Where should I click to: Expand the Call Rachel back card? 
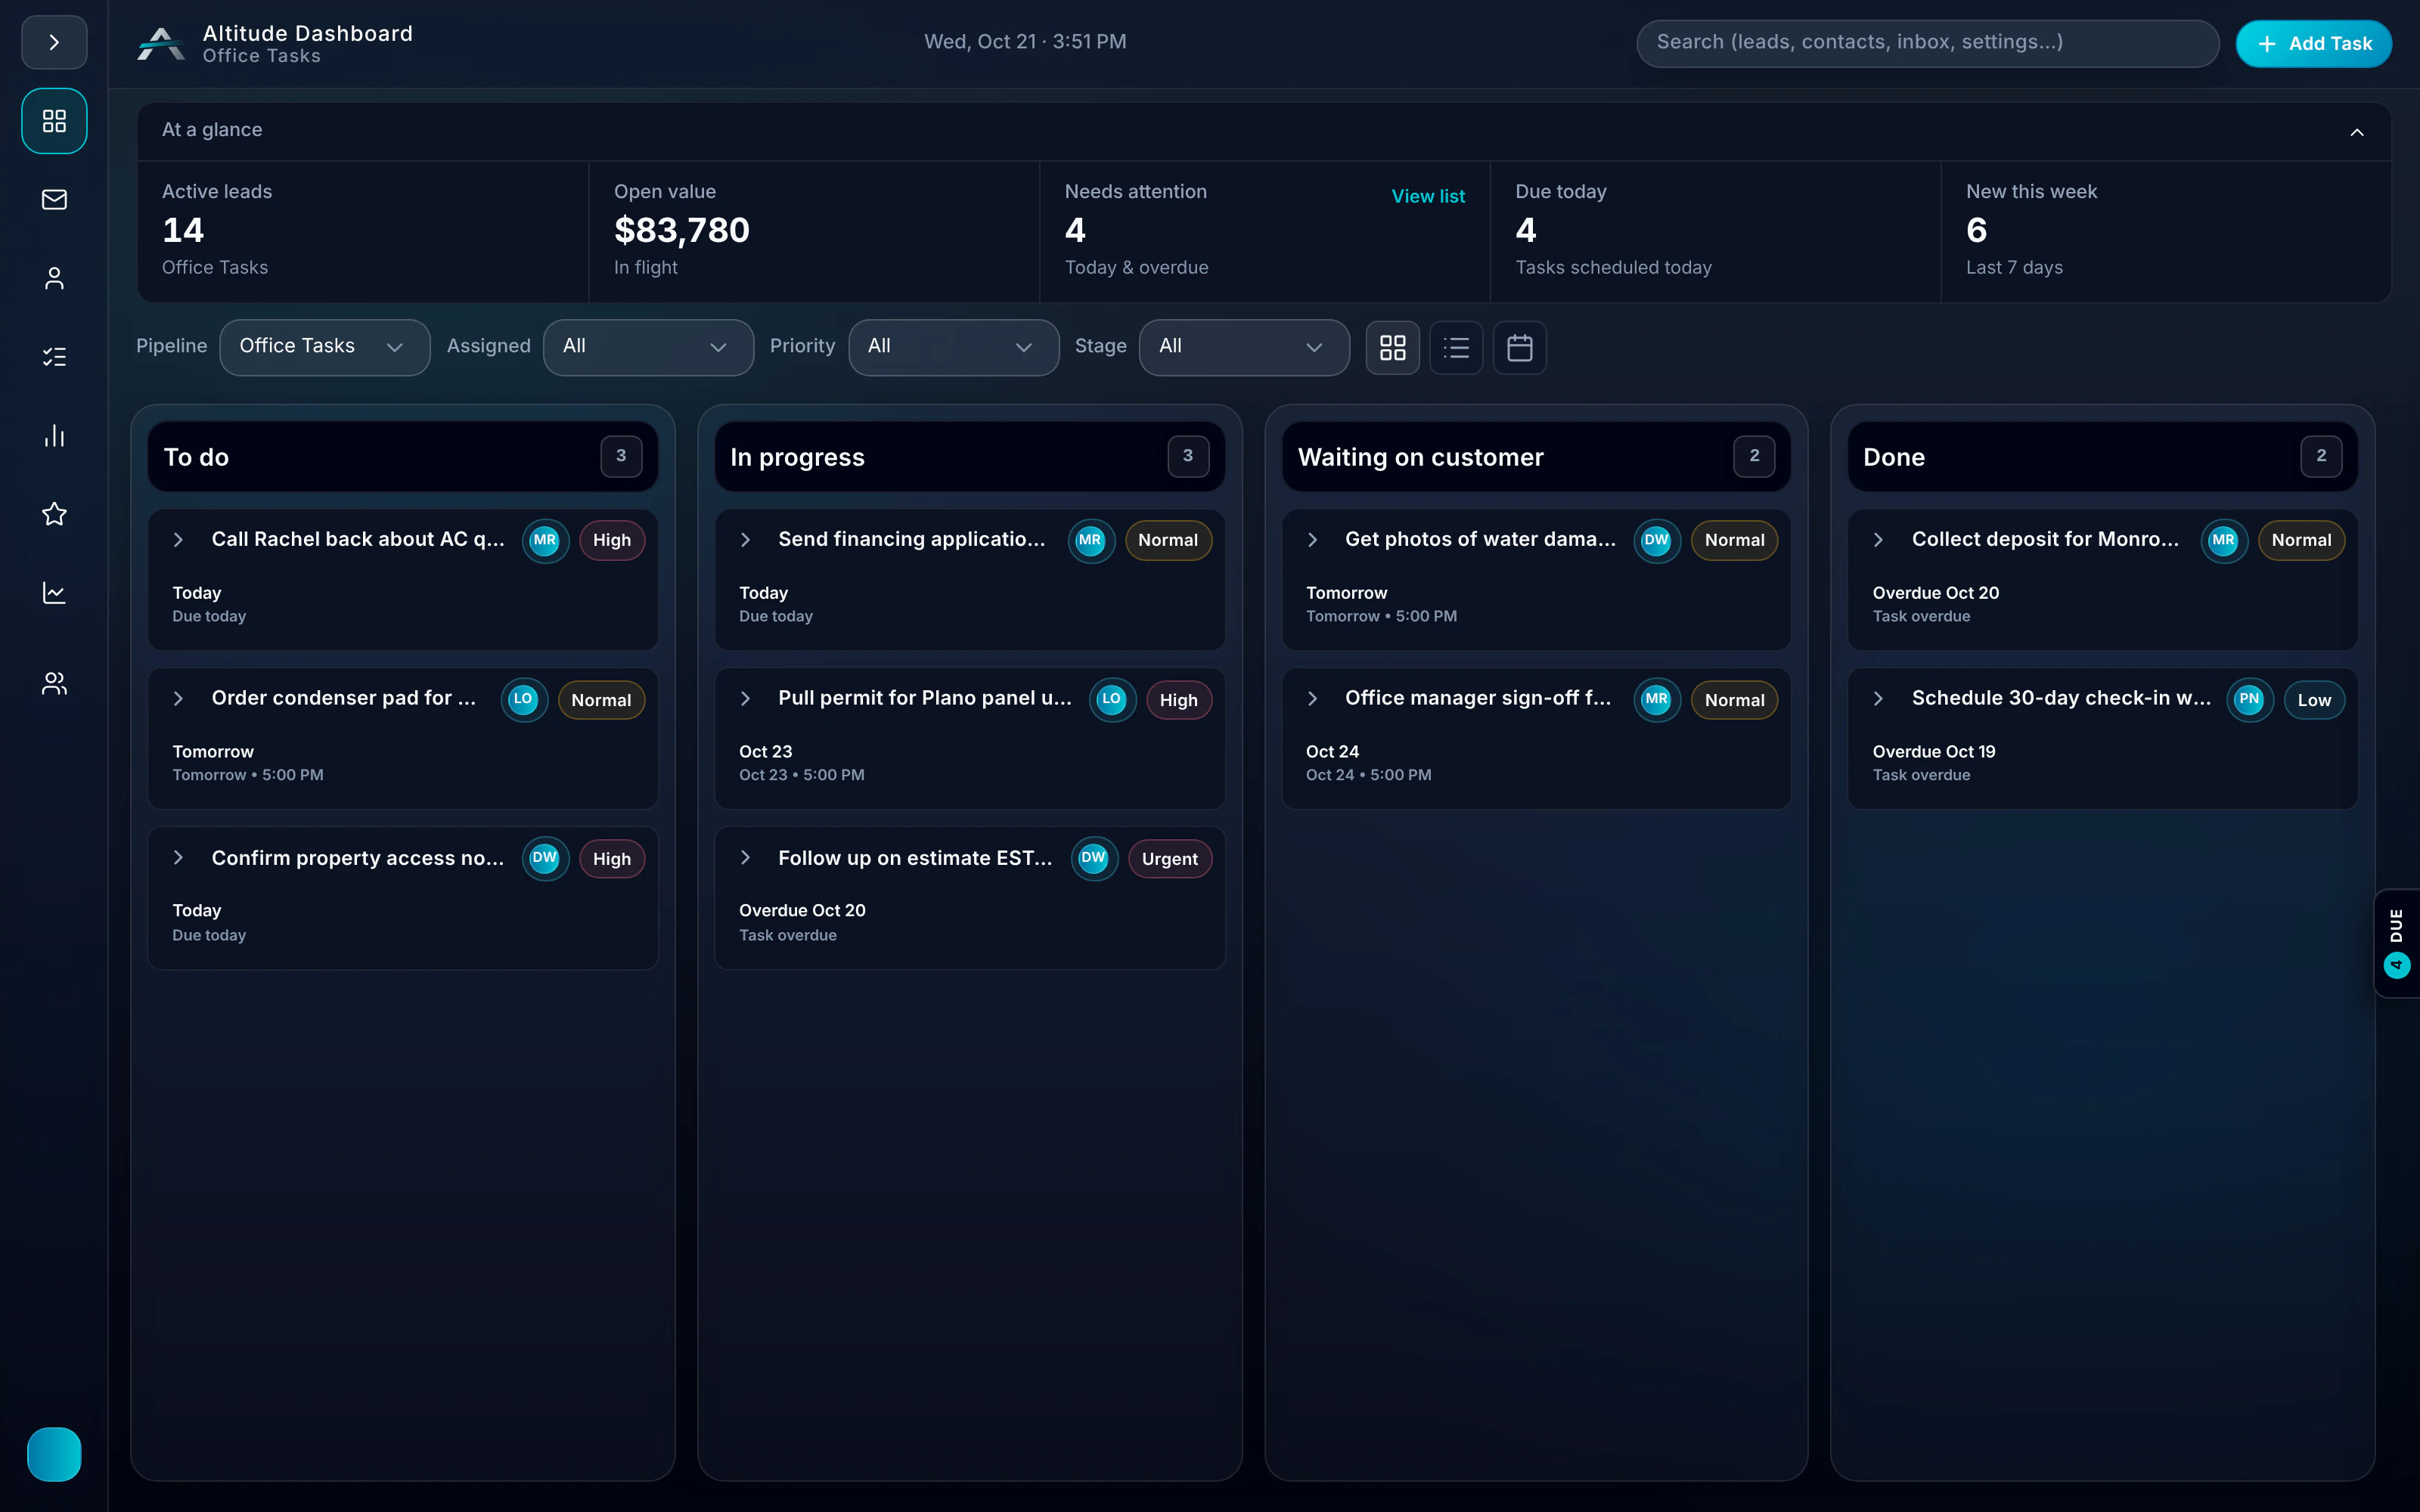point(178,540)
